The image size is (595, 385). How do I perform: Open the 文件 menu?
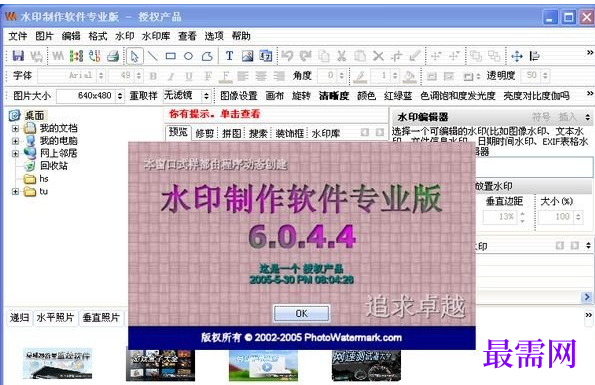[x=18, y=36]
